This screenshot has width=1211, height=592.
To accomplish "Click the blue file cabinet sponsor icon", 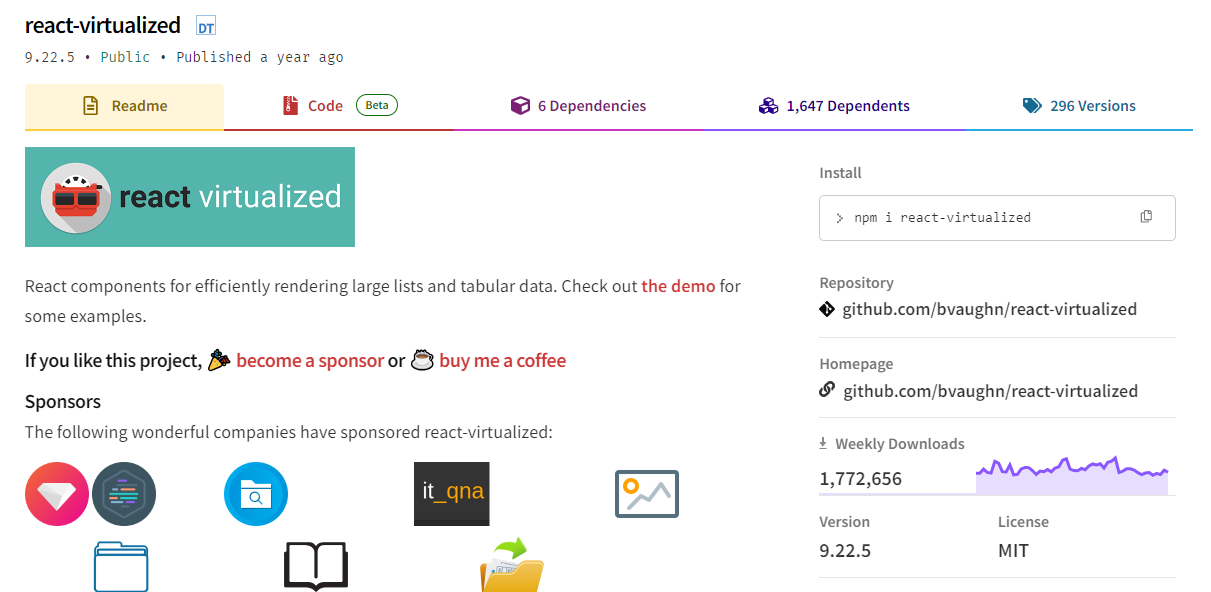I will click(121, 567).
